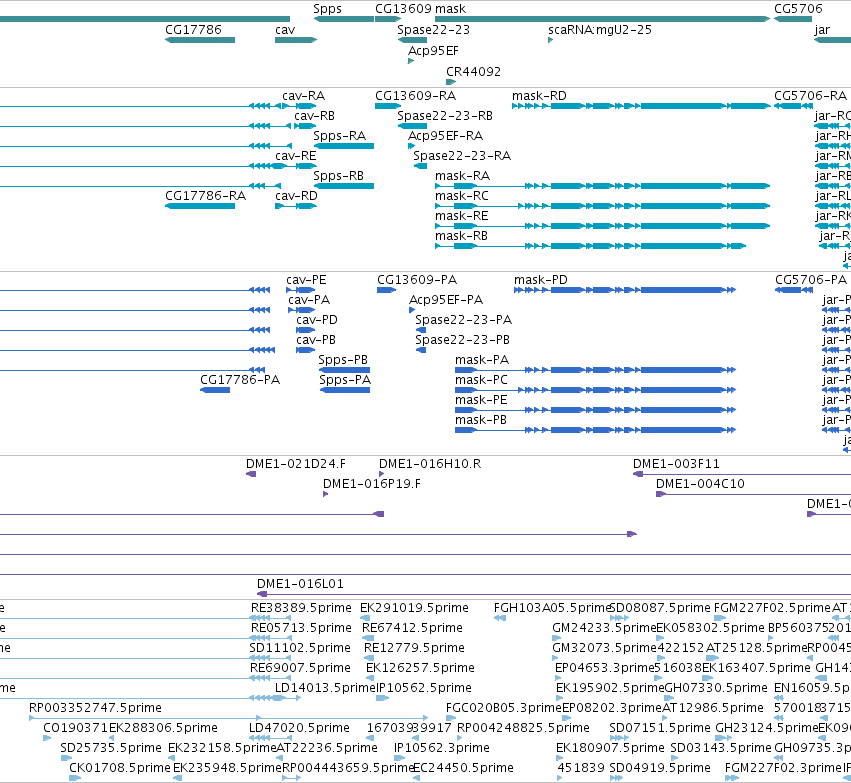This screenshot has width=851, height=783.
Task: Click the Spps-PA protein label
Action: click(345, 380)
